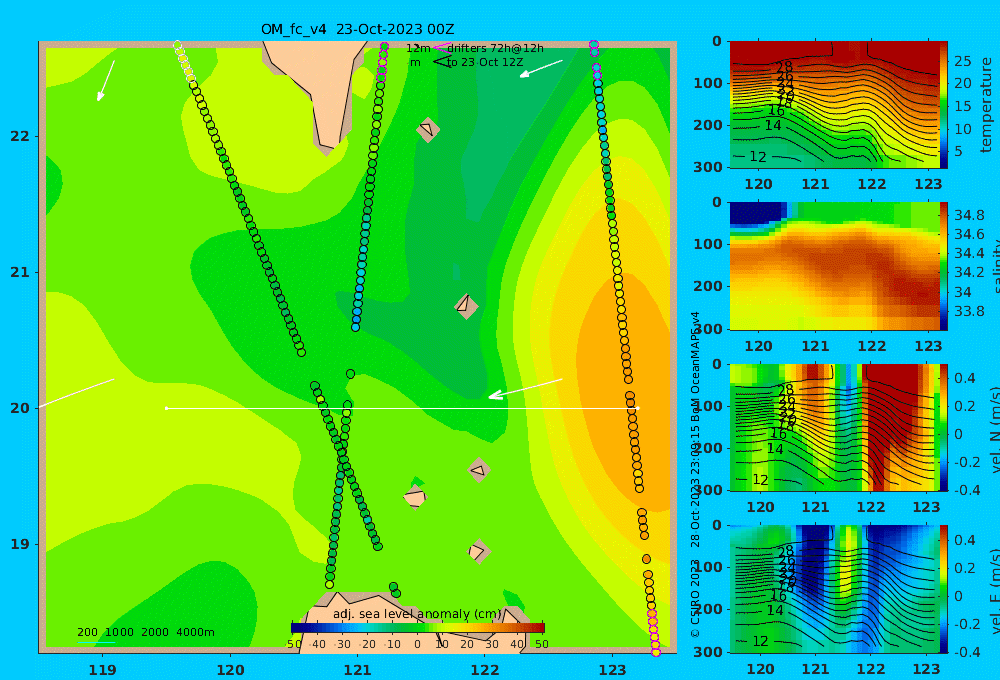Click the salinity colorbar

pos(944,266)
